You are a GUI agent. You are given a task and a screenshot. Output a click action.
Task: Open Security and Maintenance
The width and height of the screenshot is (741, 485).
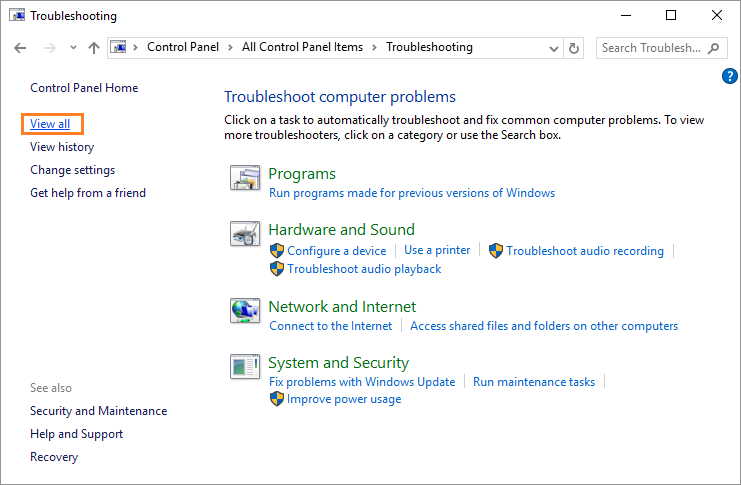[98, 411]
